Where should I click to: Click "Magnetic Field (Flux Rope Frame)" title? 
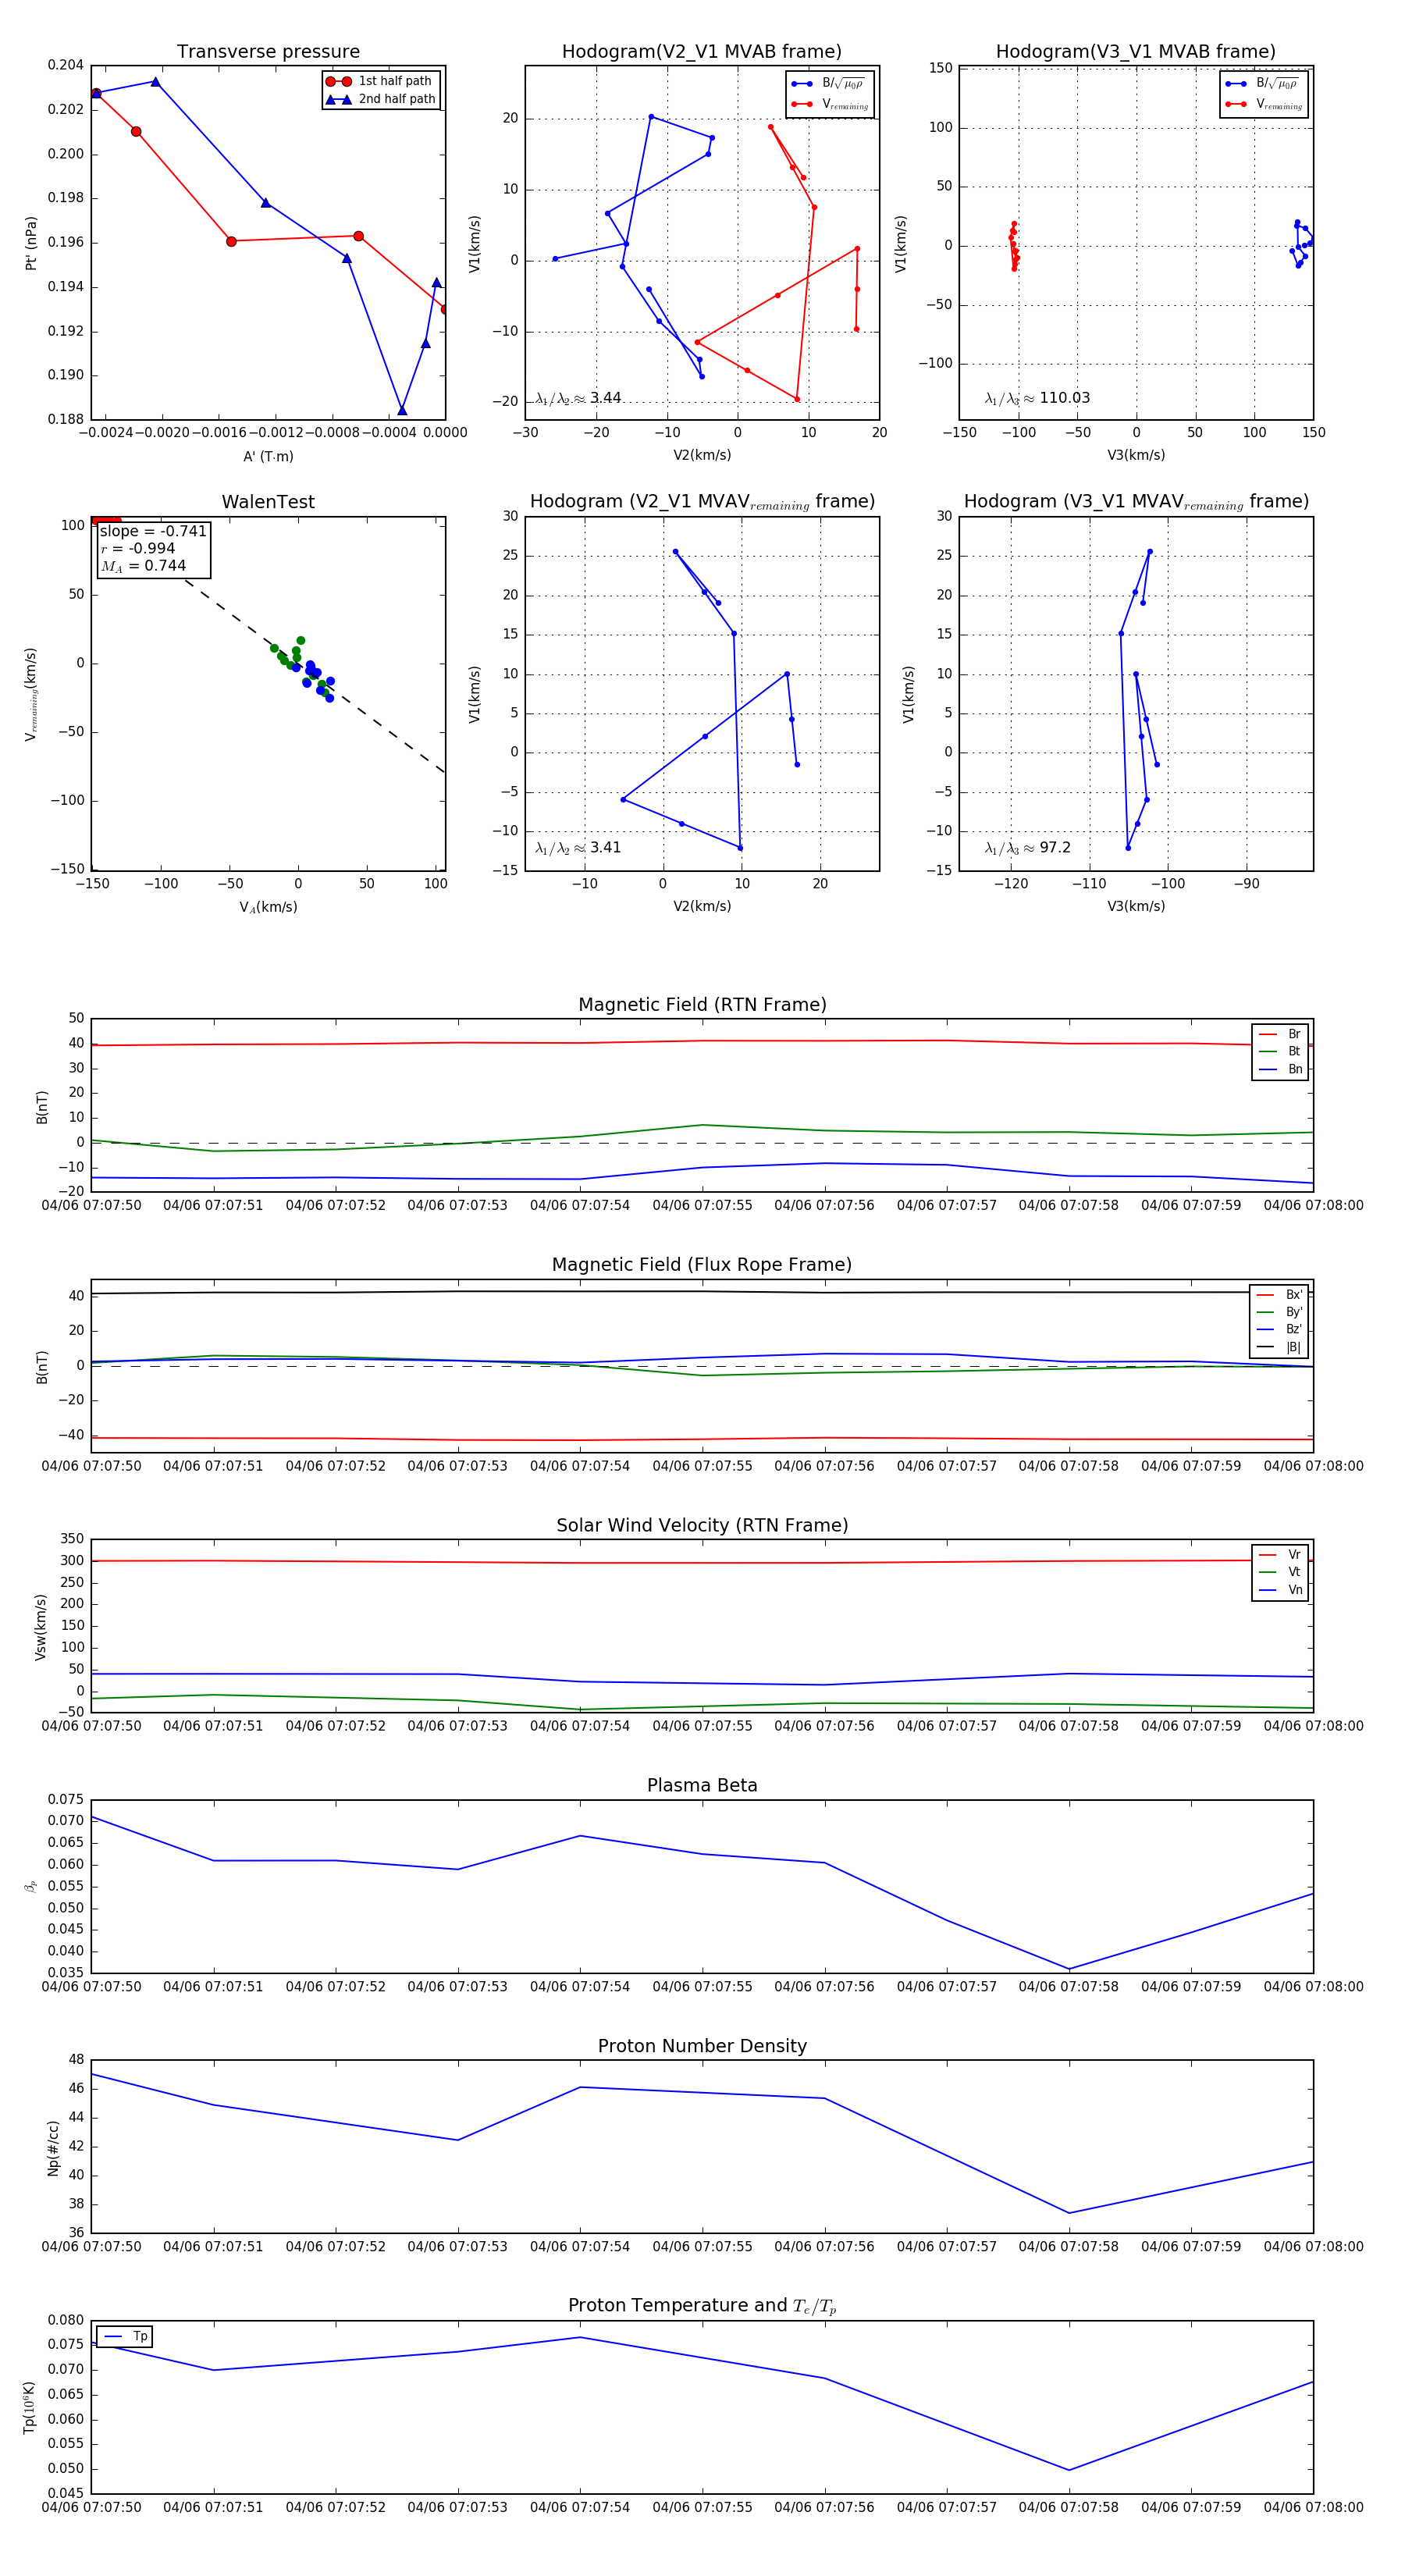[x=702, y=1265]
